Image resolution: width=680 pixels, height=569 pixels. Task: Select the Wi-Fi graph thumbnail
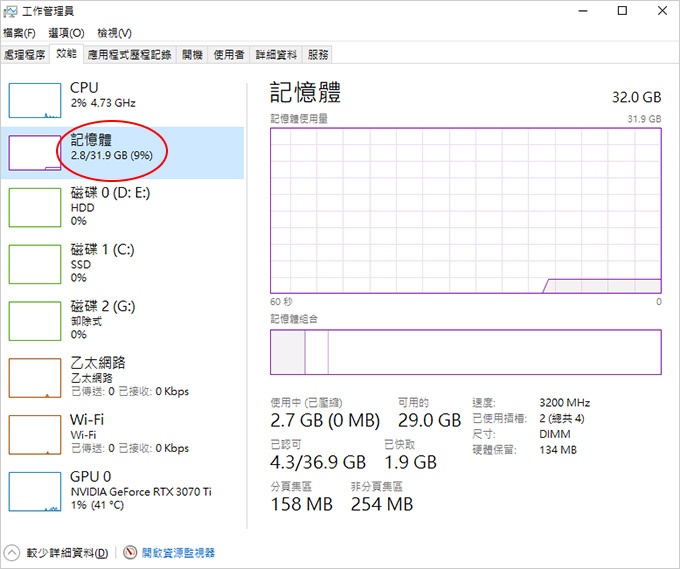35,435
